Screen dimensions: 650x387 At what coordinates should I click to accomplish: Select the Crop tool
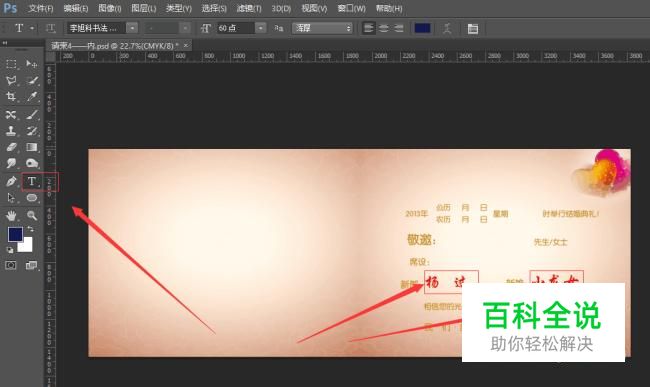(11, 97)
